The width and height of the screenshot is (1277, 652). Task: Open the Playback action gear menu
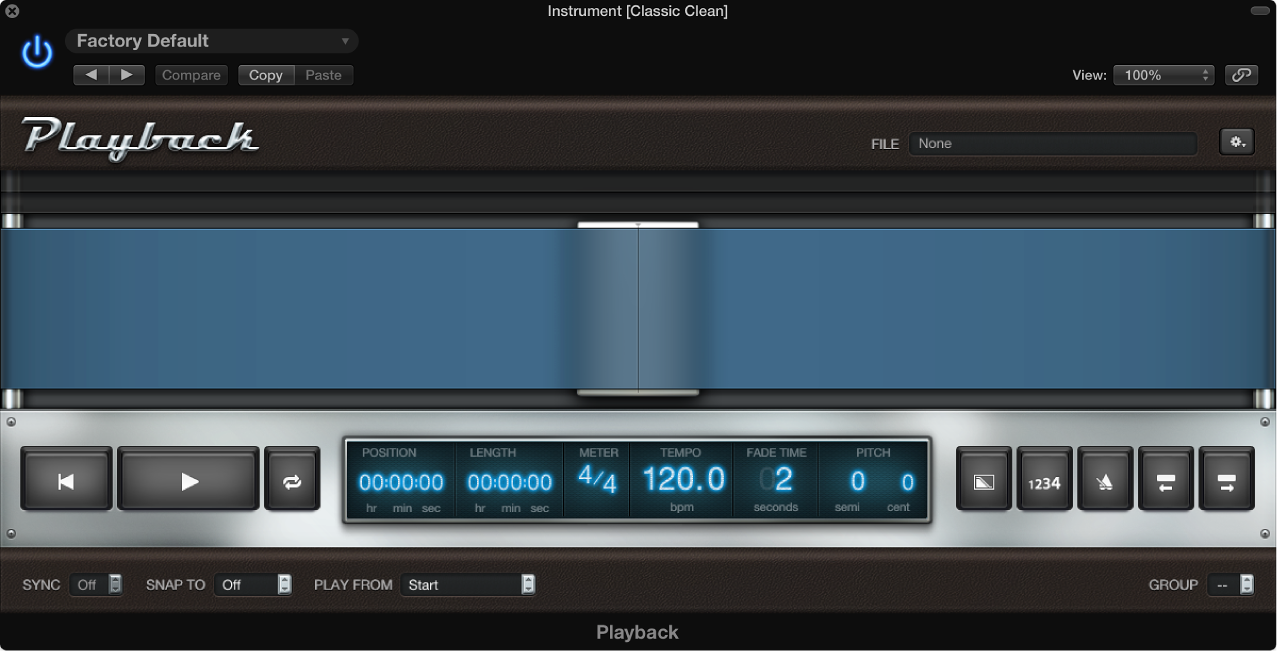coord(1236,141)
